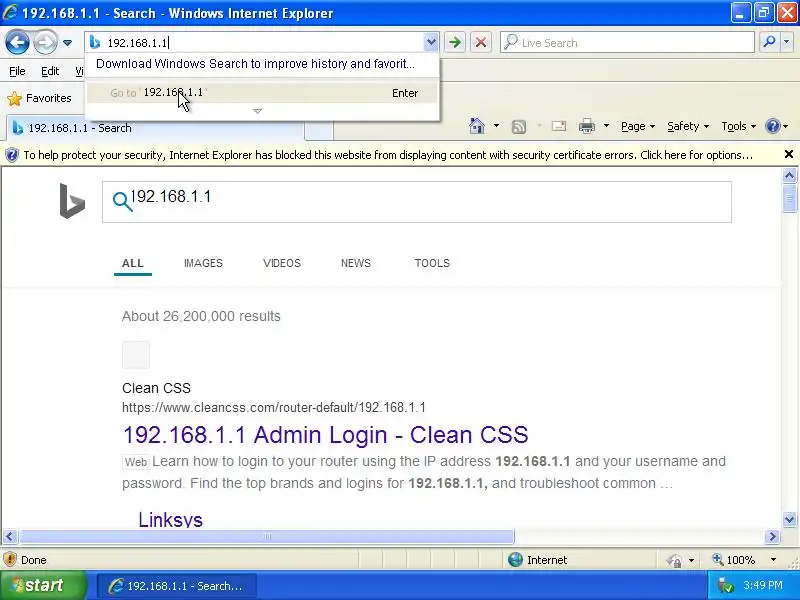Click the Protected Mode lock icon
The width and height of the screenshot is (800, 600).
674,560
